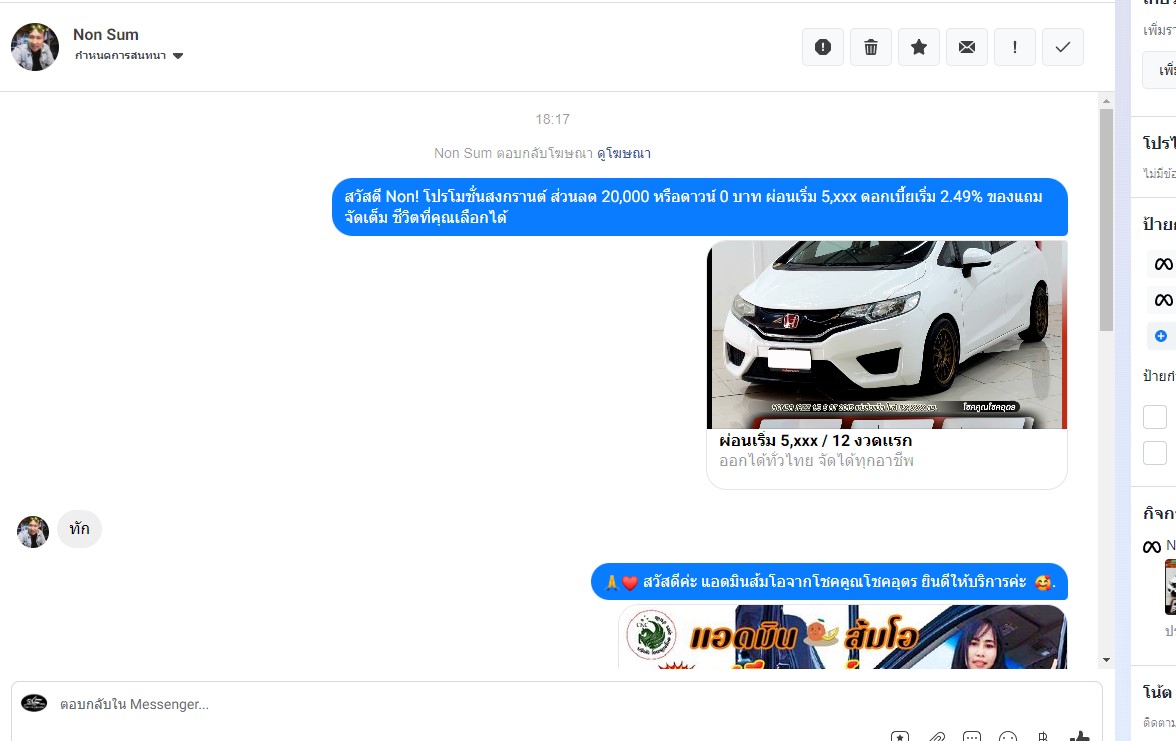Click scrollbar up arrow in chat

pos(1106,100)
